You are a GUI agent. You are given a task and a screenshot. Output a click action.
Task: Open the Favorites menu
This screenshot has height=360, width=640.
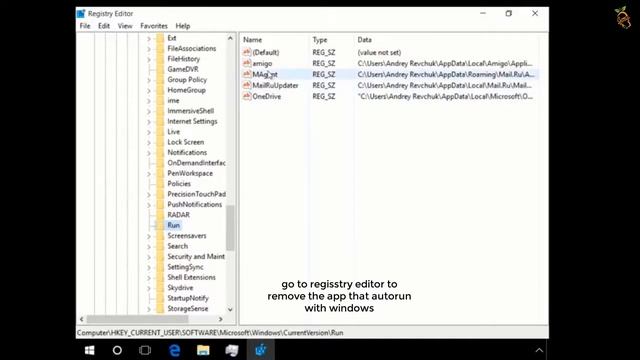pos(154,26)
